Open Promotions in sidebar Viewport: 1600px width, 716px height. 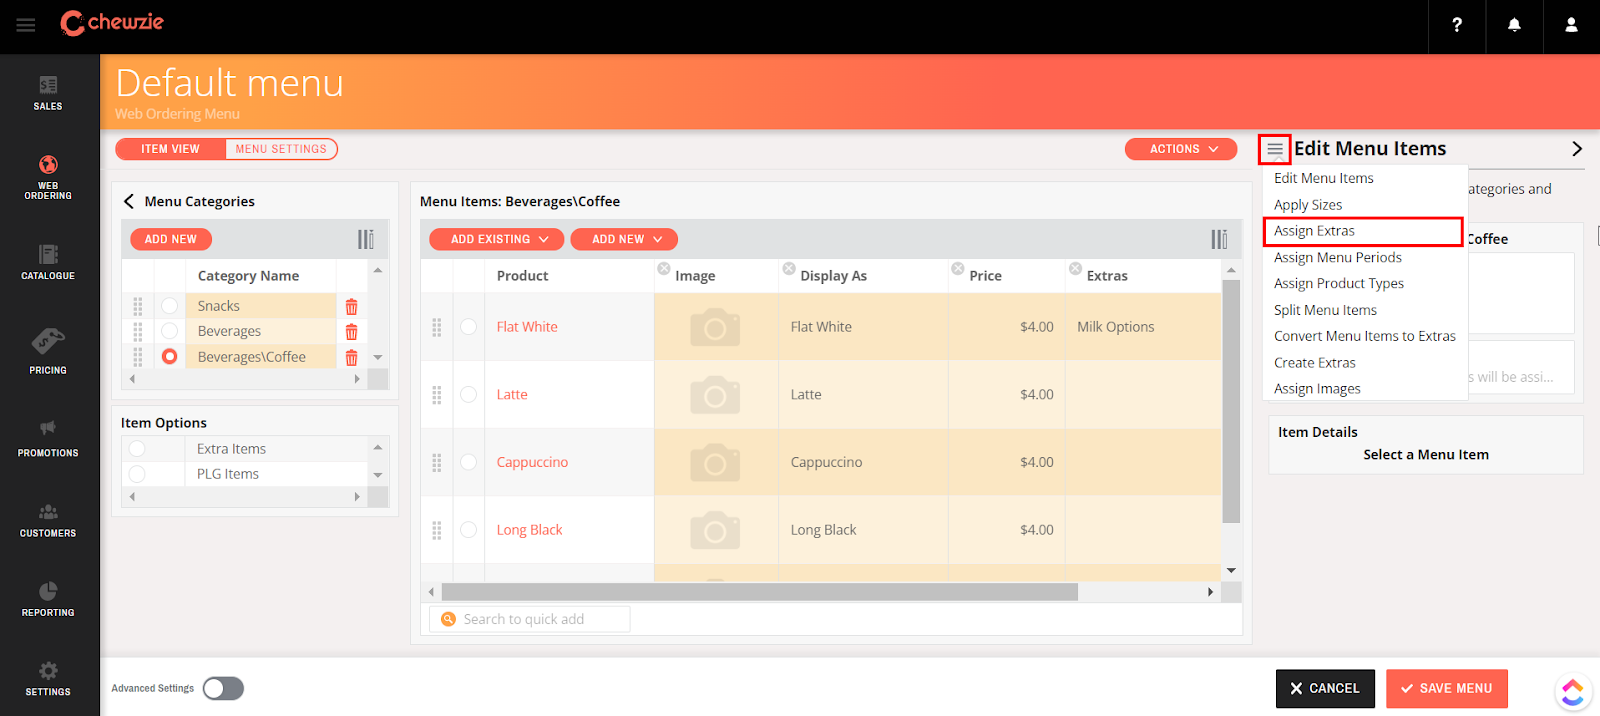click(x=48, y=439)
